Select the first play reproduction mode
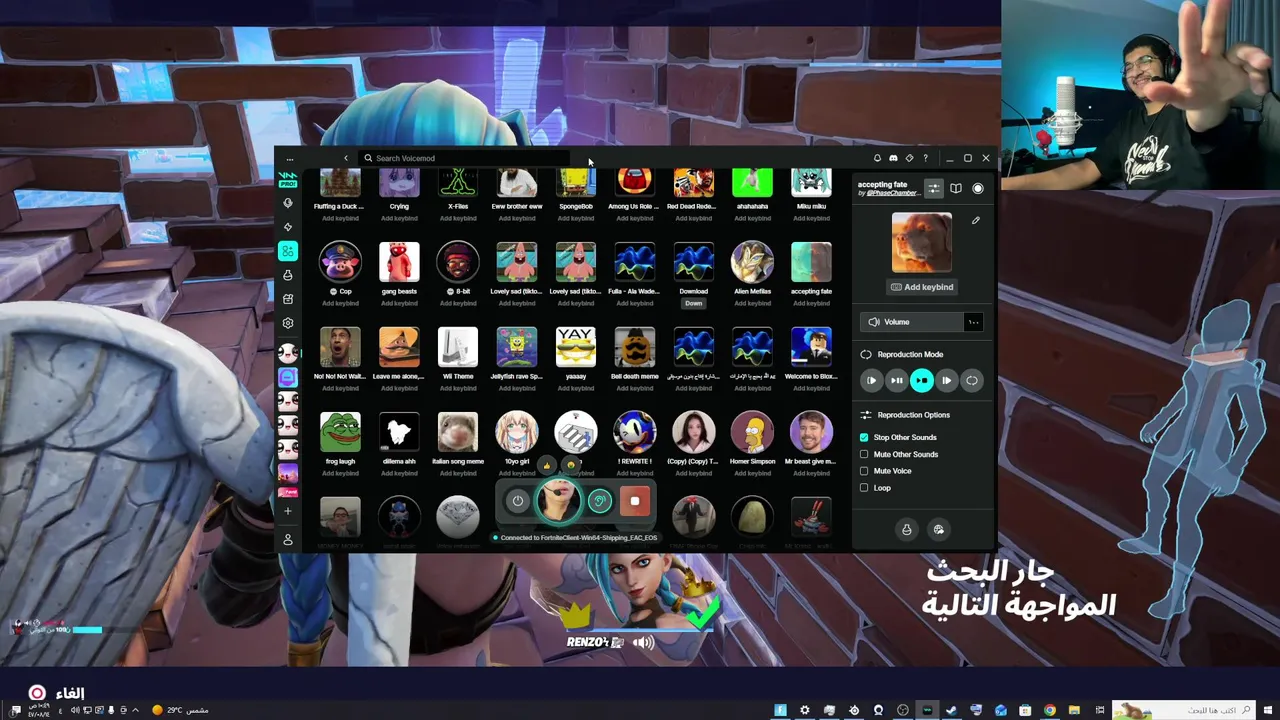 (x=871, y=380)
